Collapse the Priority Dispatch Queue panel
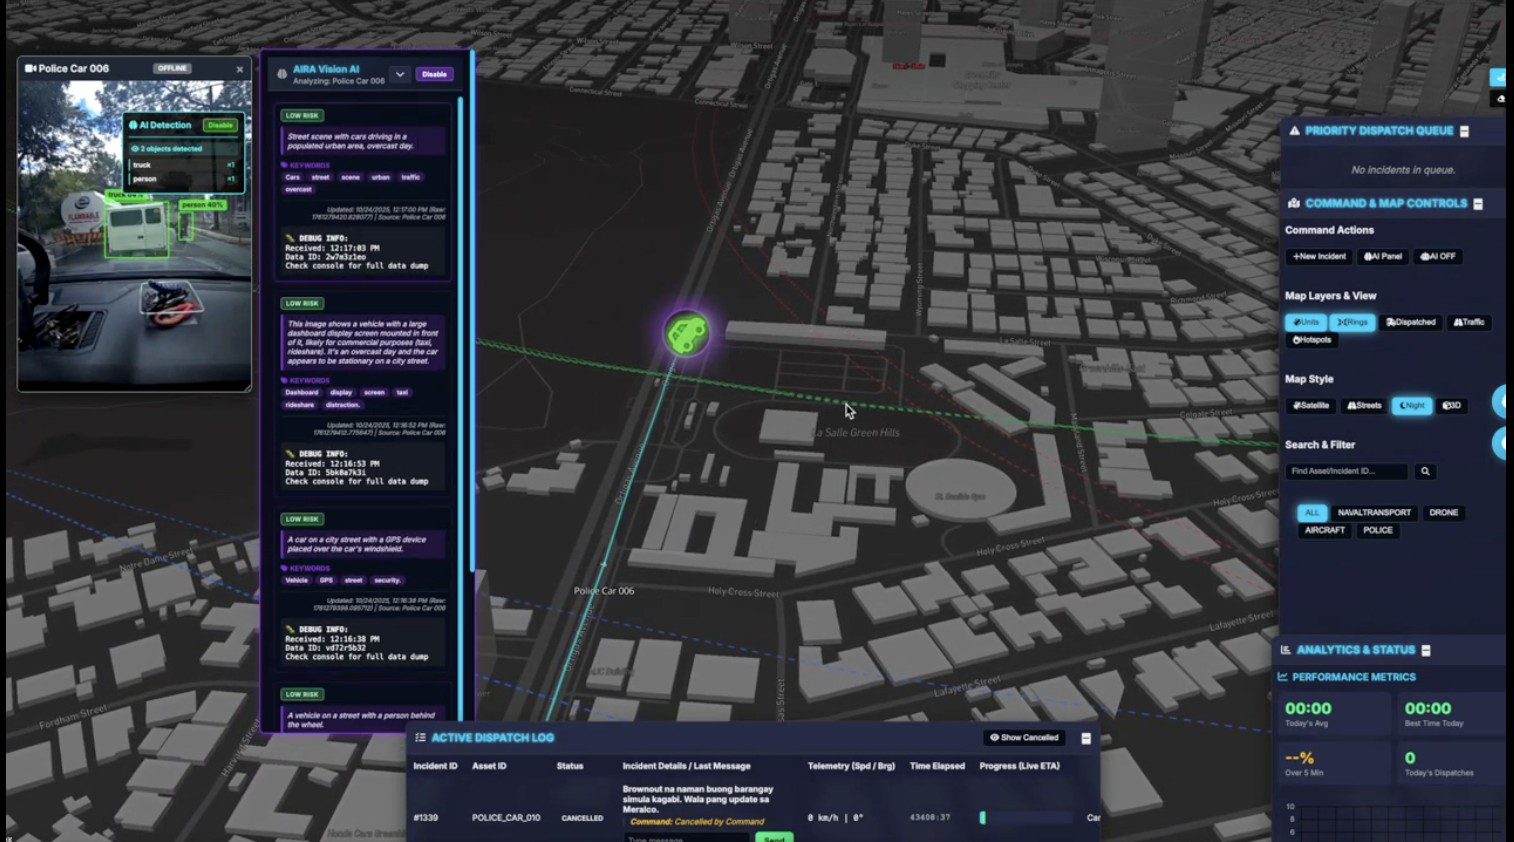Viewport: 1514px width, 842px height. pyautogui.click(x=1464, y=131)
